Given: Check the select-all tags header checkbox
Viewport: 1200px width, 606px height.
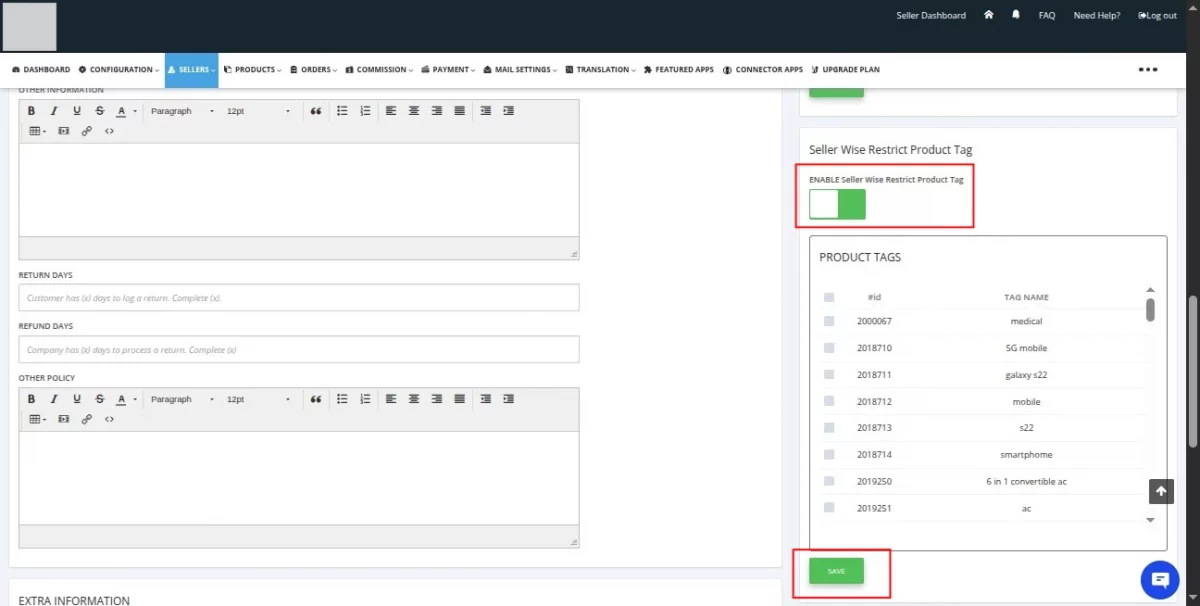Looking at the screenshot, I should point(829,297).
